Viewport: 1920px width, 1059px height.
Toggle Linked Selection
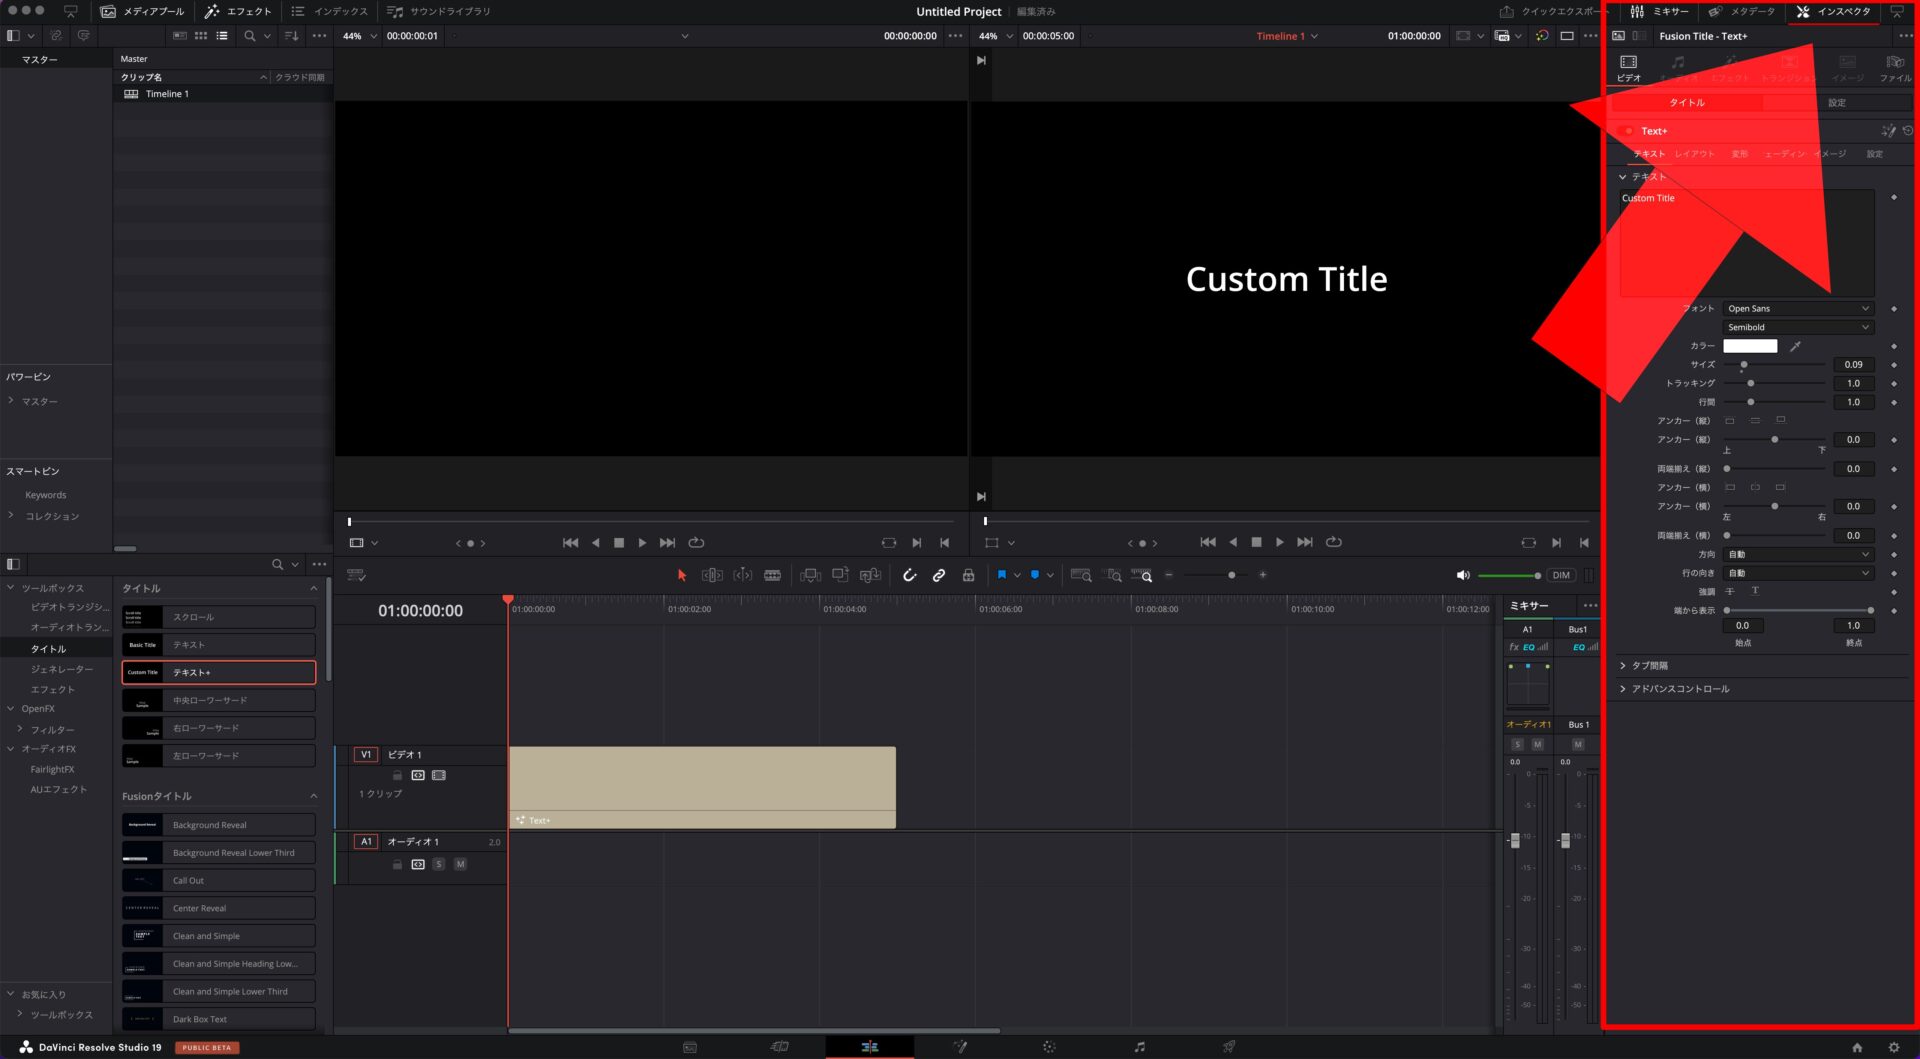tap(939, 575)
